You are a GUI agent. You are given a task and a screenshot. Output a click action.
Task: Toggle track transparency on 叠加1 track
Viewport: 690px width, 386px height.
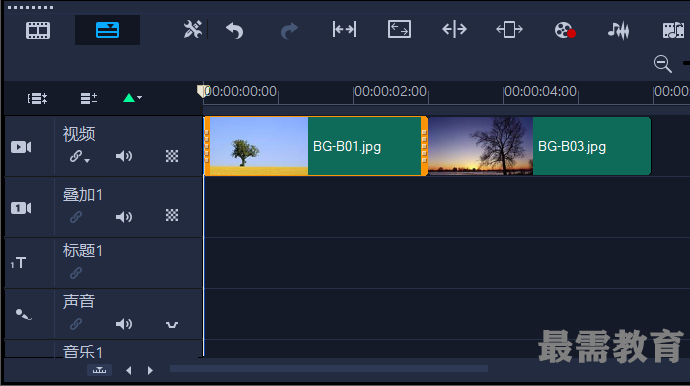172,215
